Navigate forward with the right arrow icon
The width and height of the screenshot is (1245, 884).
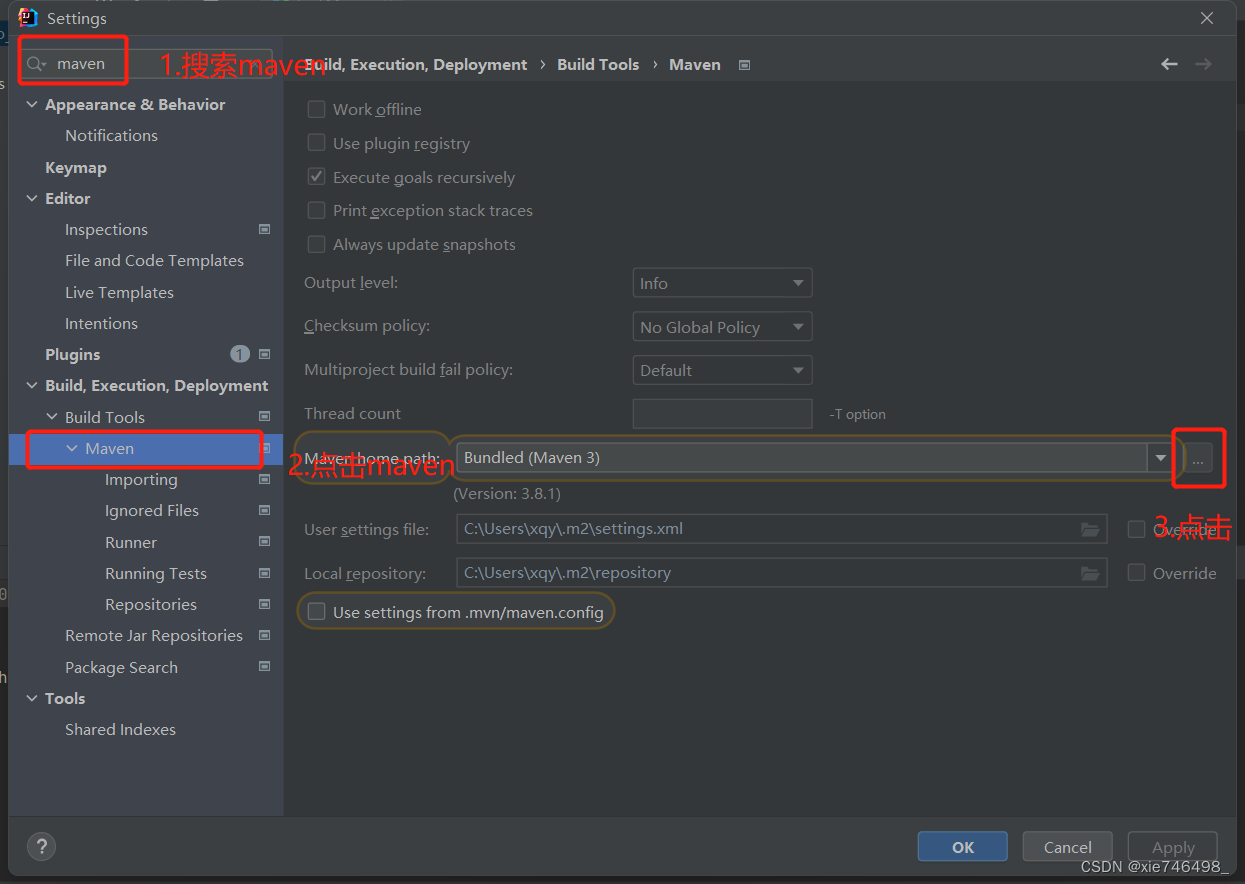click(1204, 63)
